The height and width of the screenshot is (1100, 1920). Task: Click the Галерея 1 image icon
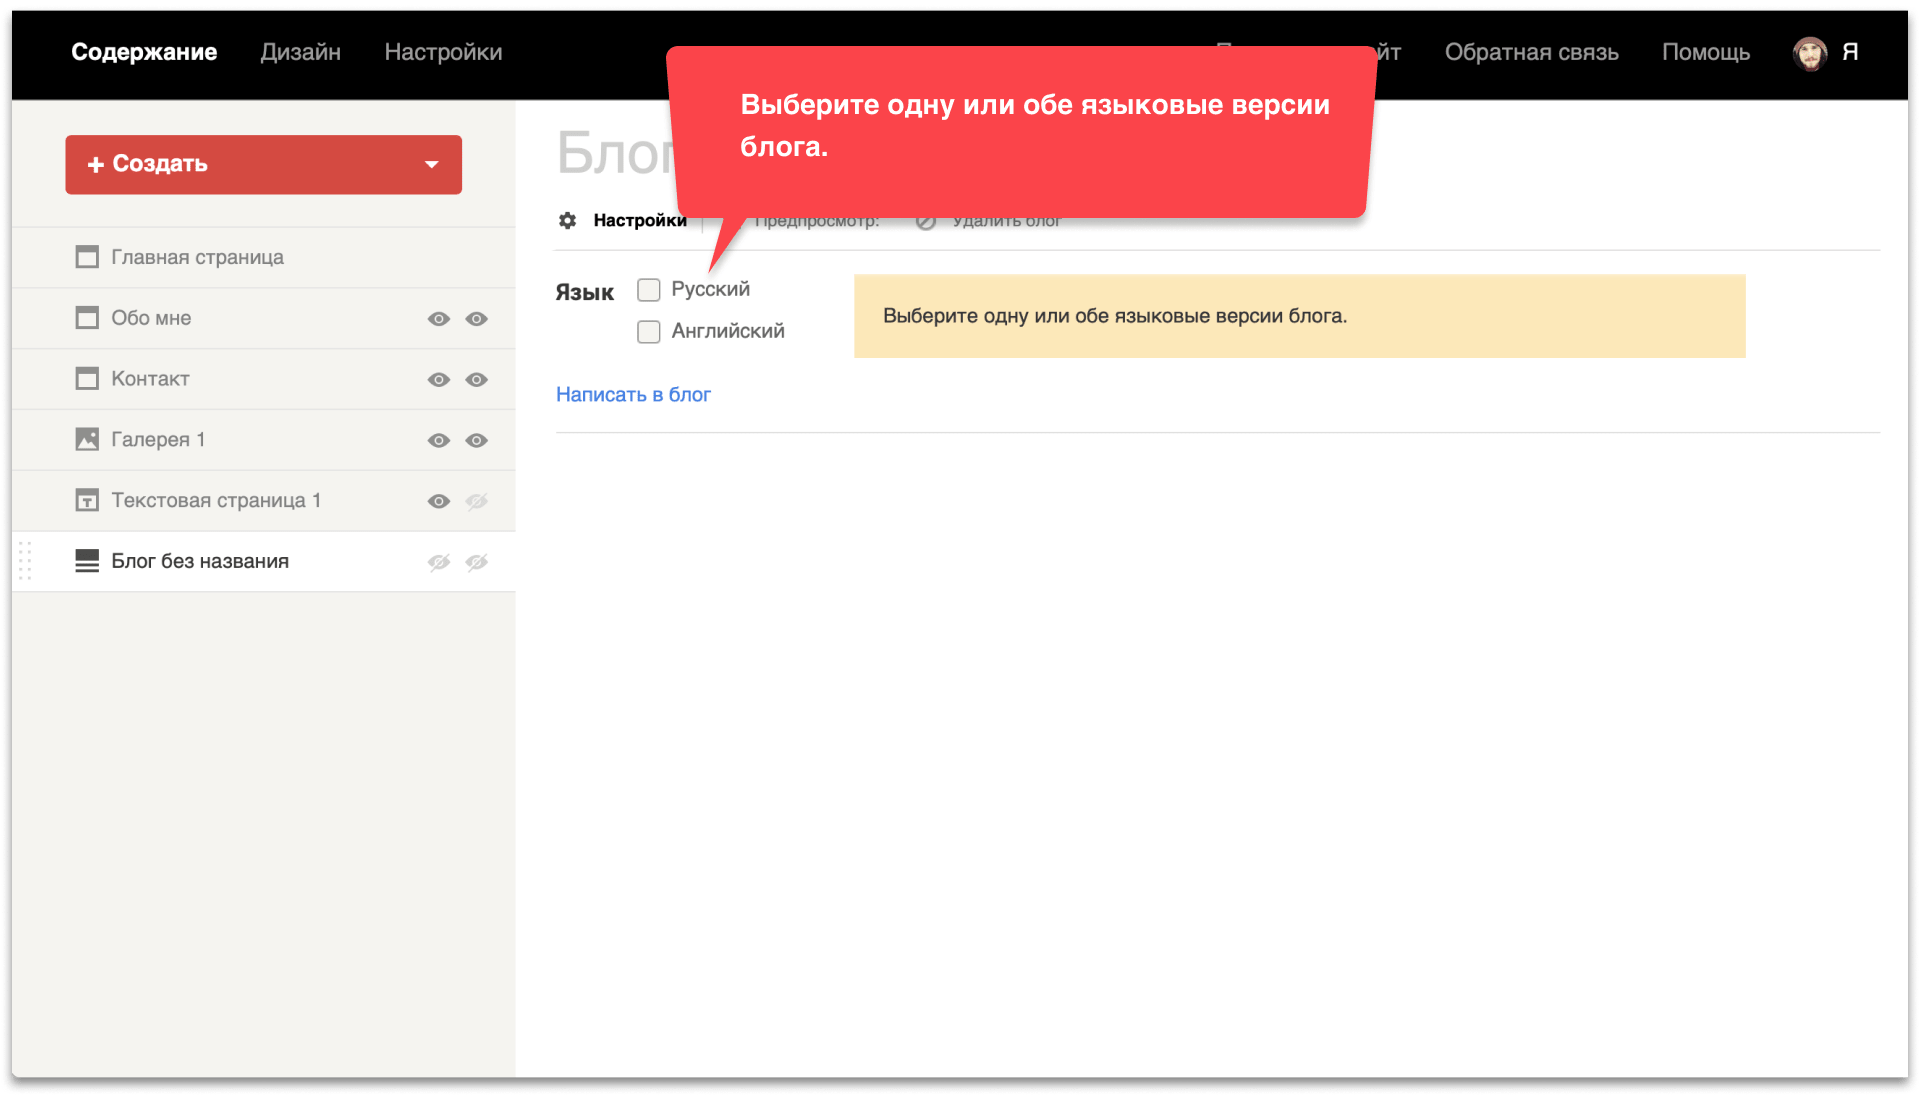point(87,439)
